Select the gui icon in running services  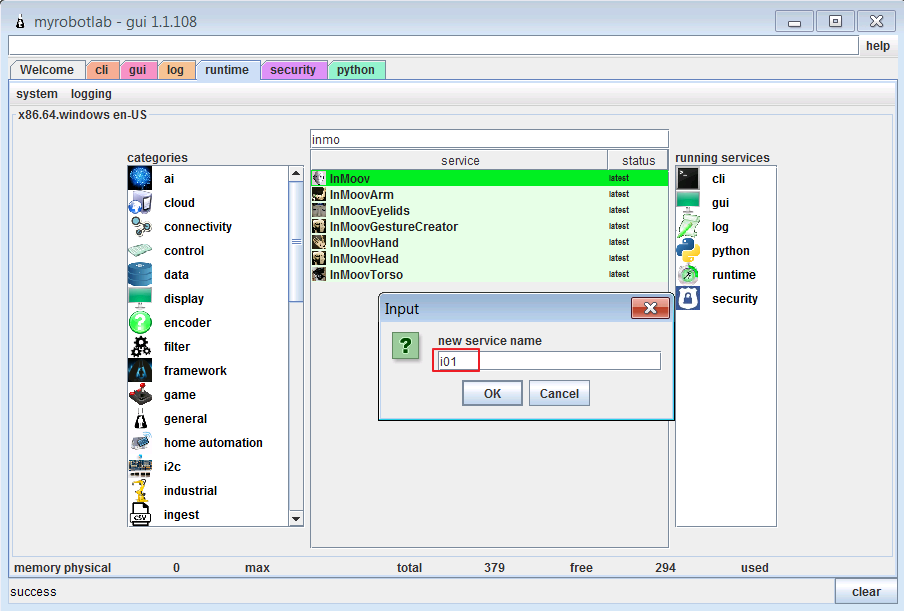[x=688, y=203]
